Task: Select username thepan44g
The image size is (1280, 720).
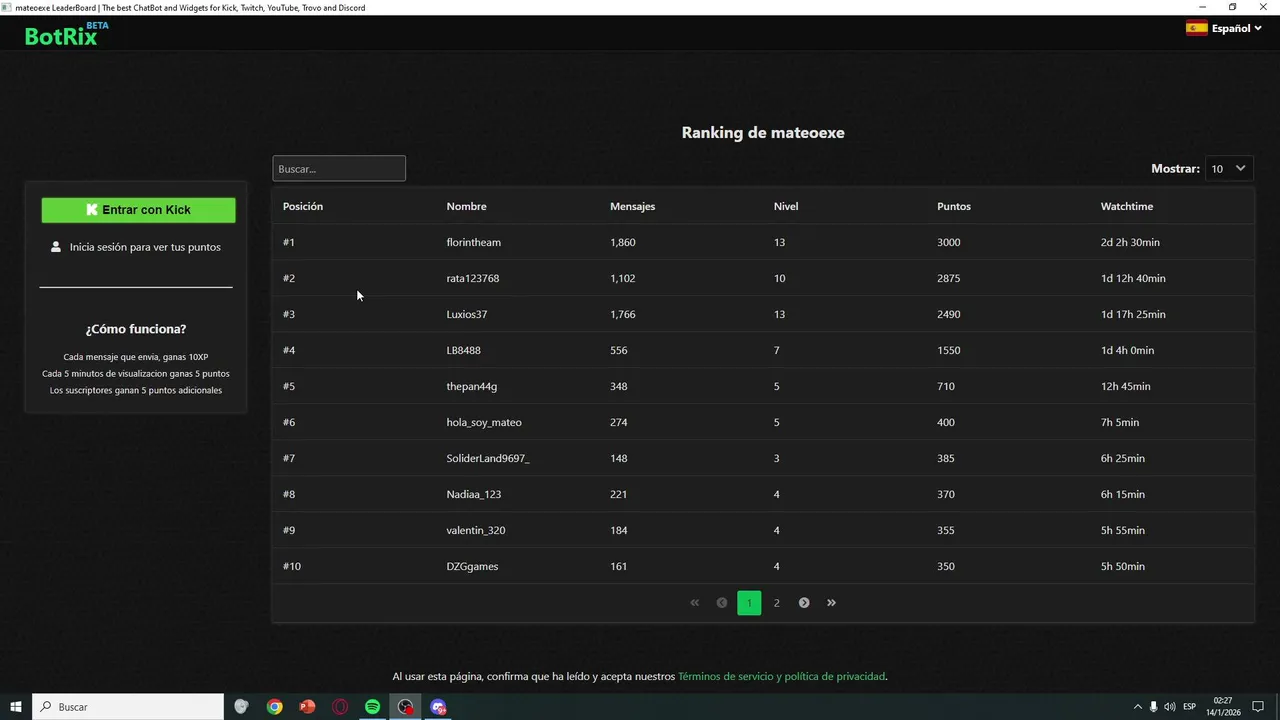Action: pyautogui.click(x=472, y=386)
